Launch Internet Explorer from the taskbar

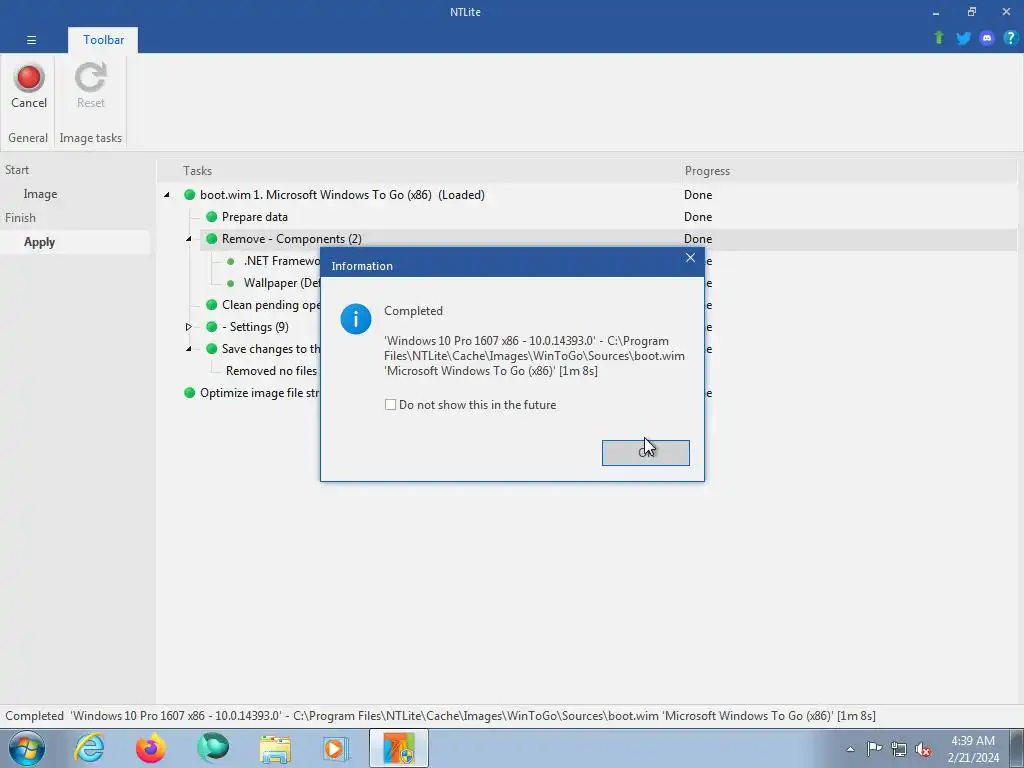[x=89, y=748]
